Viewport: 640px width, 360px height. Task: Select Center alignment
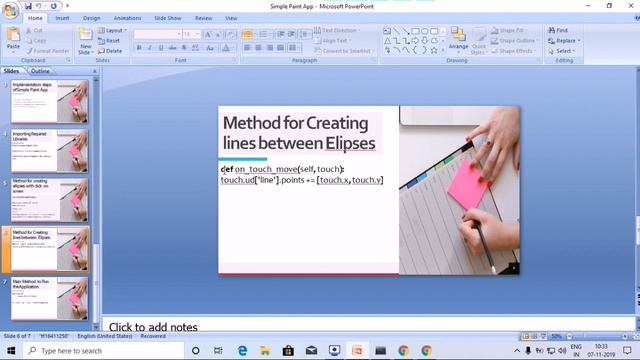click(258, 48)
